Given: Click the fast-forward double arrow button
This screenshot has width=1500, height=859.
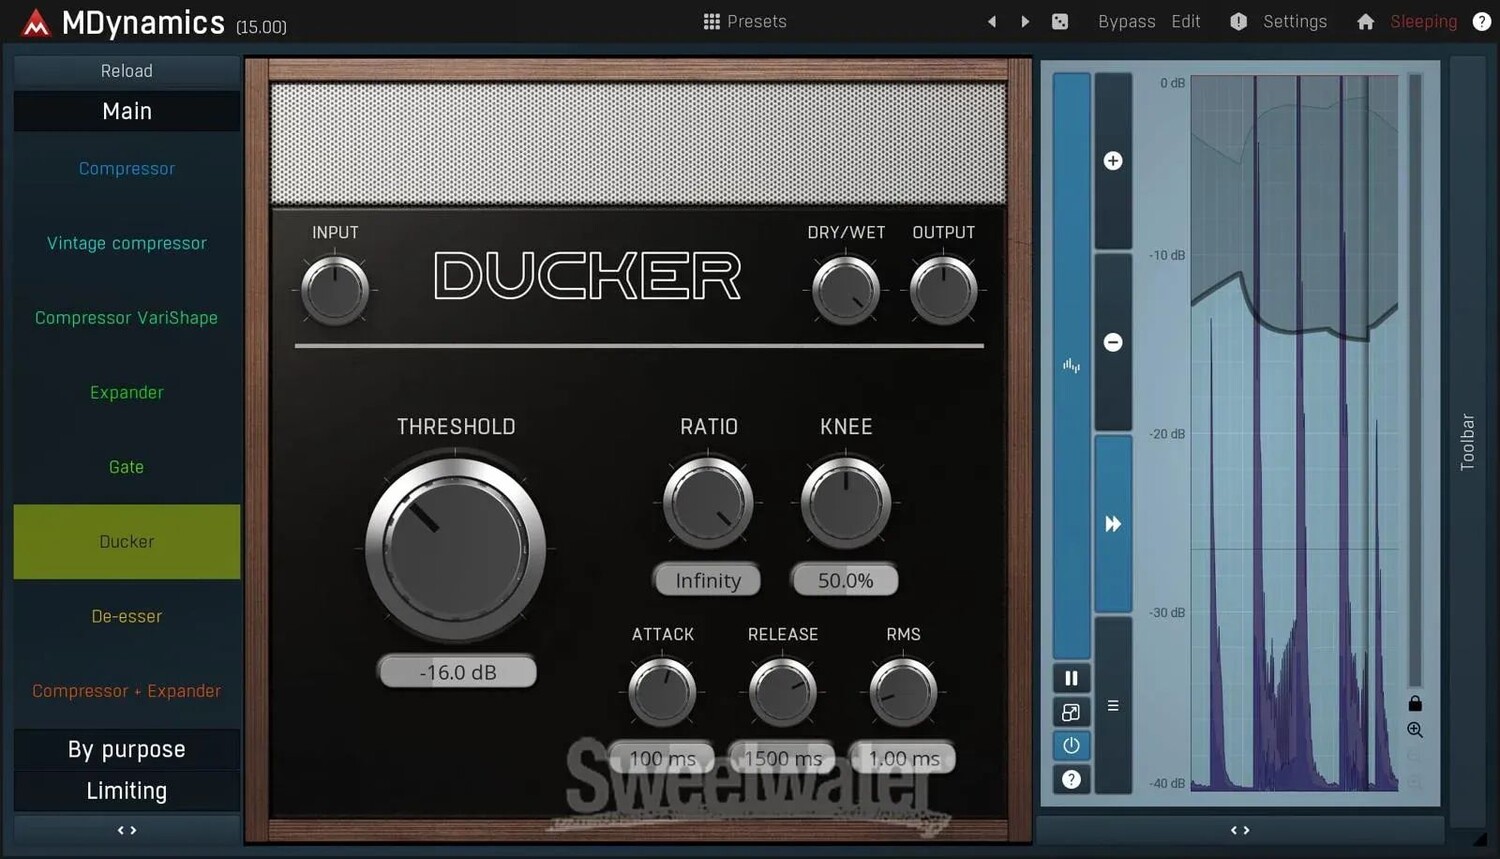Looking at the screenshot, I should point(1113,524).
